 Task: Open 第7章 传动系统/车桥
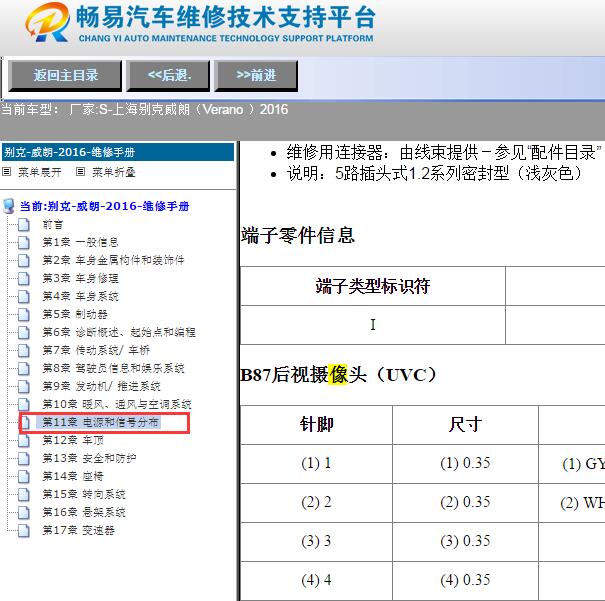(96, 350)
